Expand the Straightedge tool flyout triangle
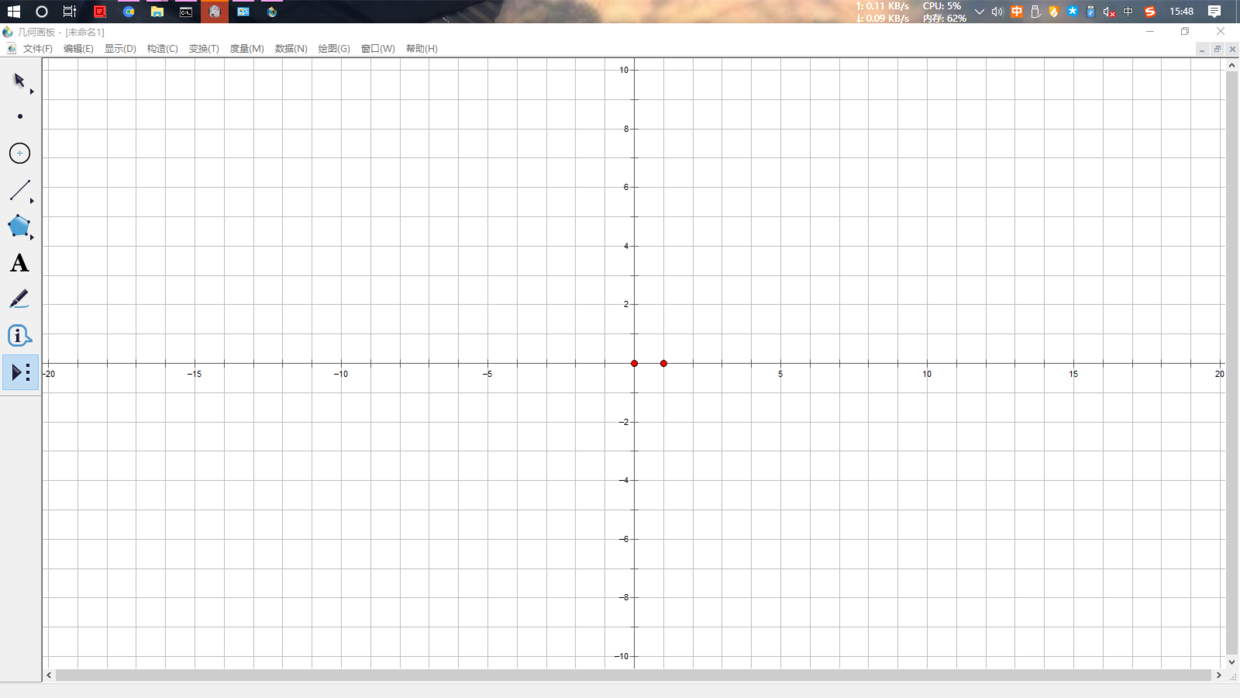1240x698 pixels. click(x=32, y=201)
